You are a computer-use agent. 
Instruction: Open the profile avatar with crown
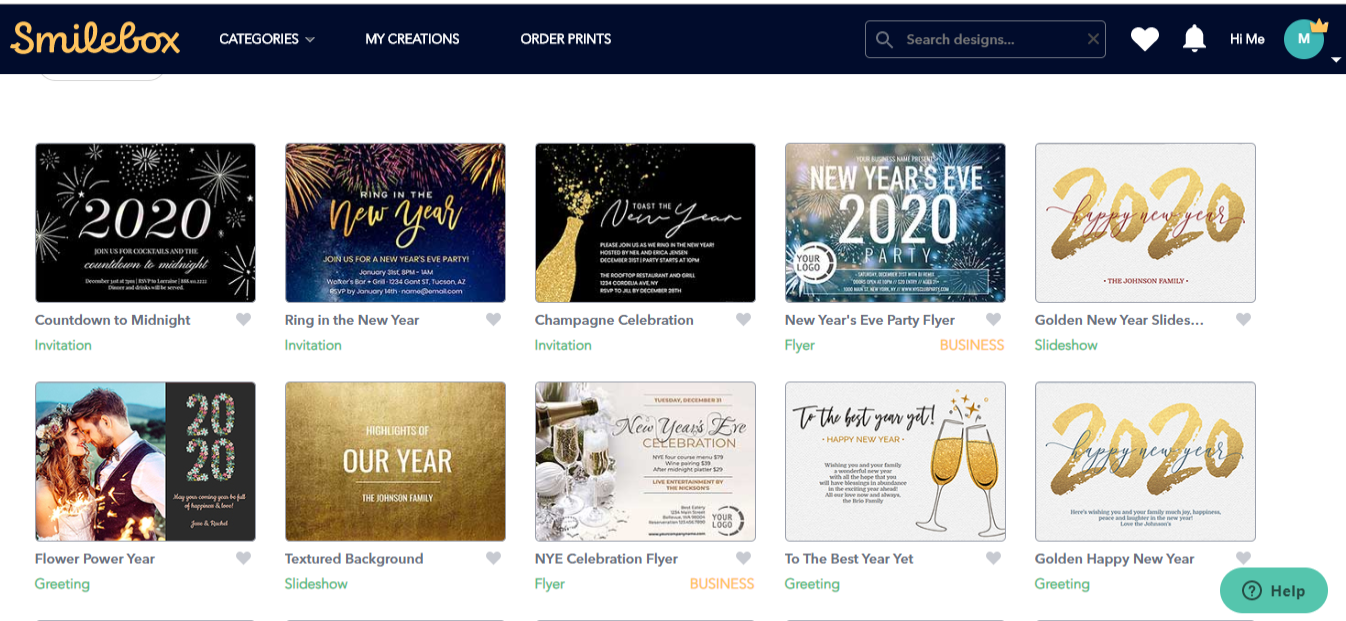(1304, 38)
